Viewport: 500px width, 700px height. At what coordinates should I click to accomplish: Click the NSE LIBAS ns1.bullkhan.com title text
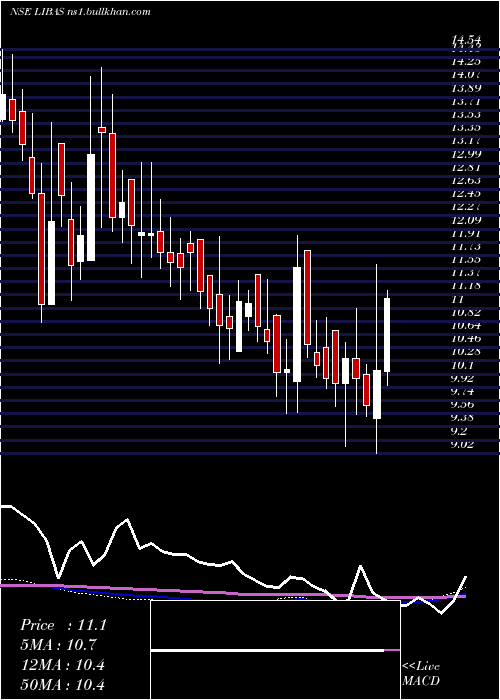(x=80, y=12)
